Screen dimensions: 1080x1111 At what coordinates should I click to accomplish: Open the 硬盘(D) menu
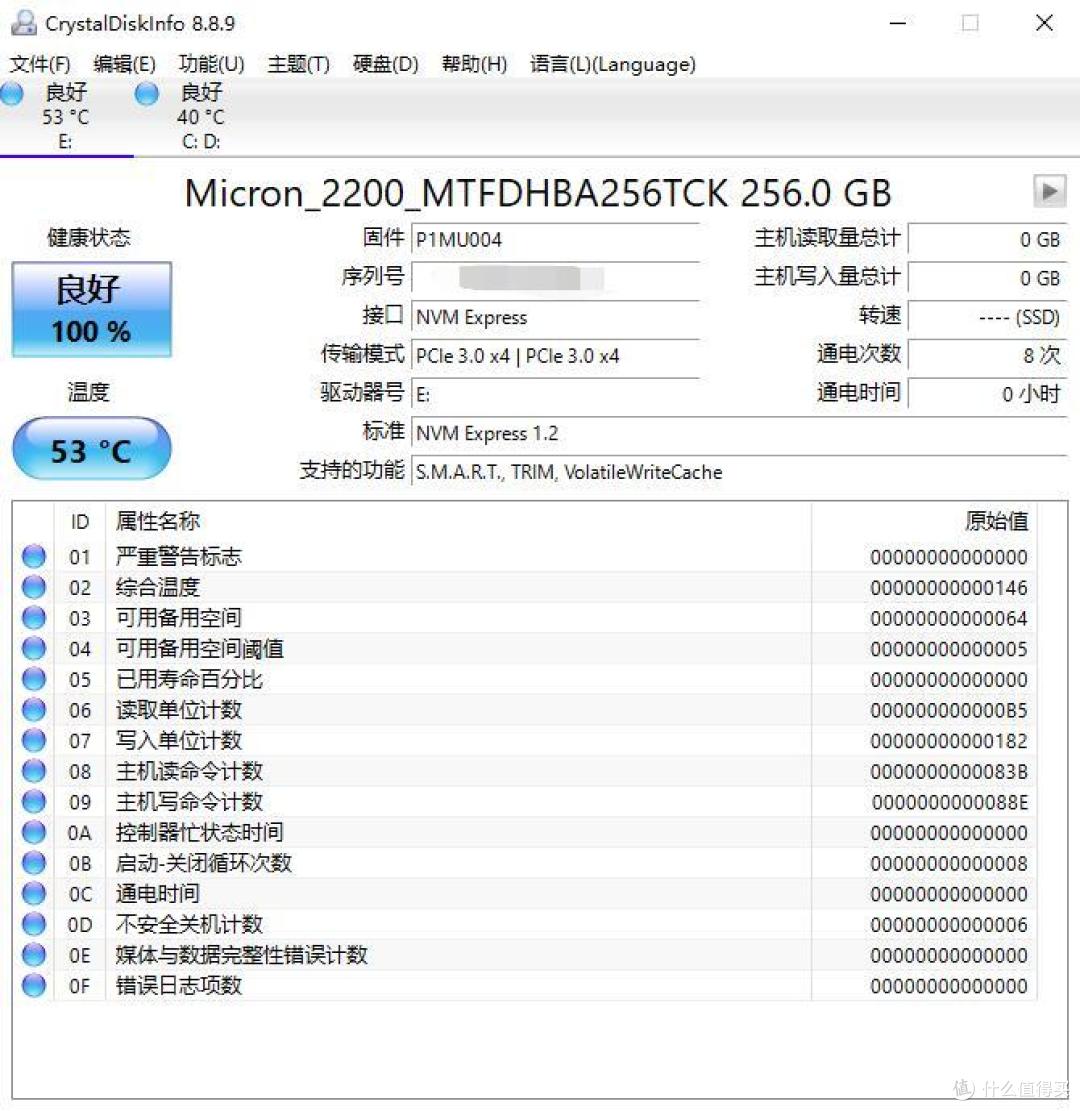click(386, 64)
